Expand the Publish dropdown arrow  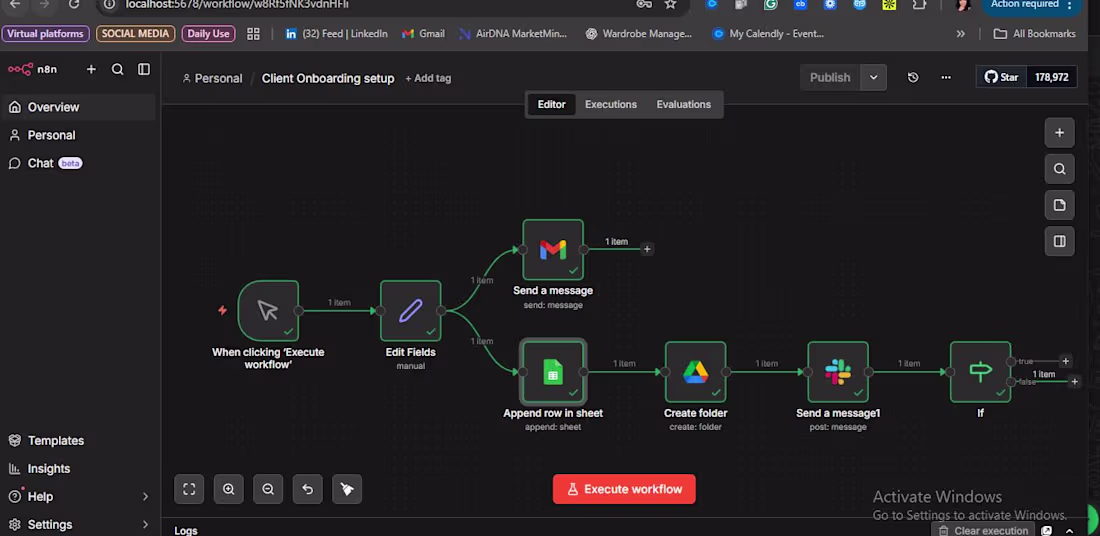pos(873,77)
